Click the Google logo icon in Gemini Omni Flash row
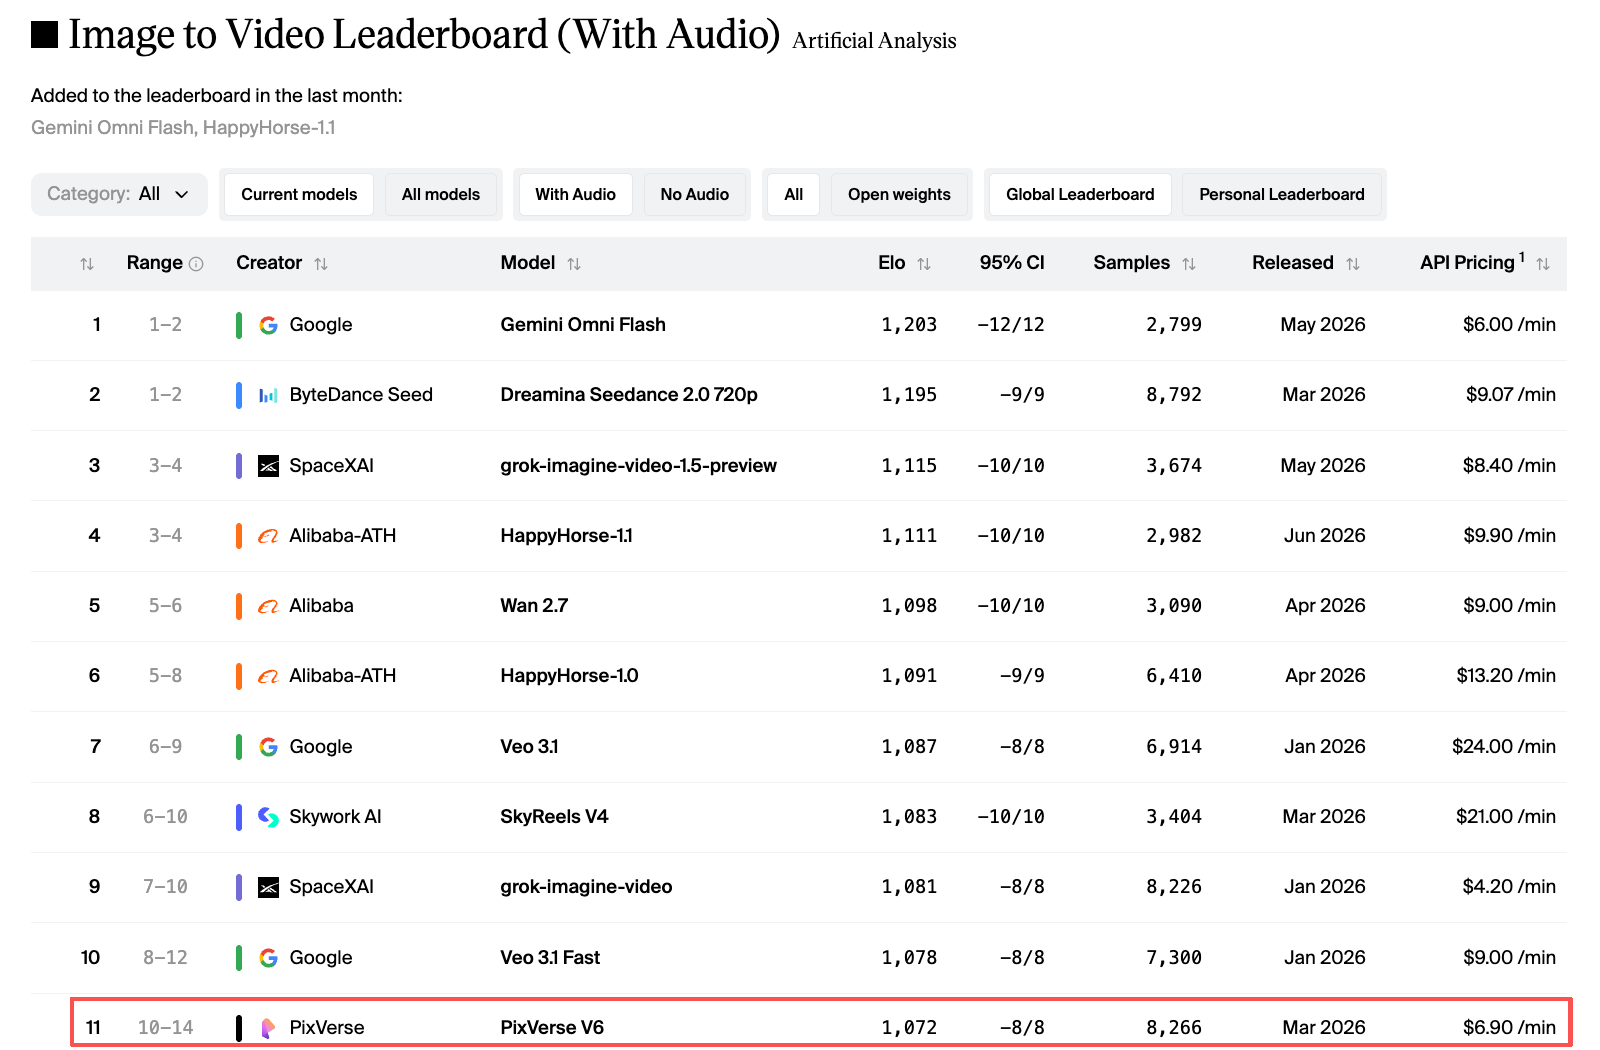This screenshot has height=1050, width=1600. pos(268,325)
